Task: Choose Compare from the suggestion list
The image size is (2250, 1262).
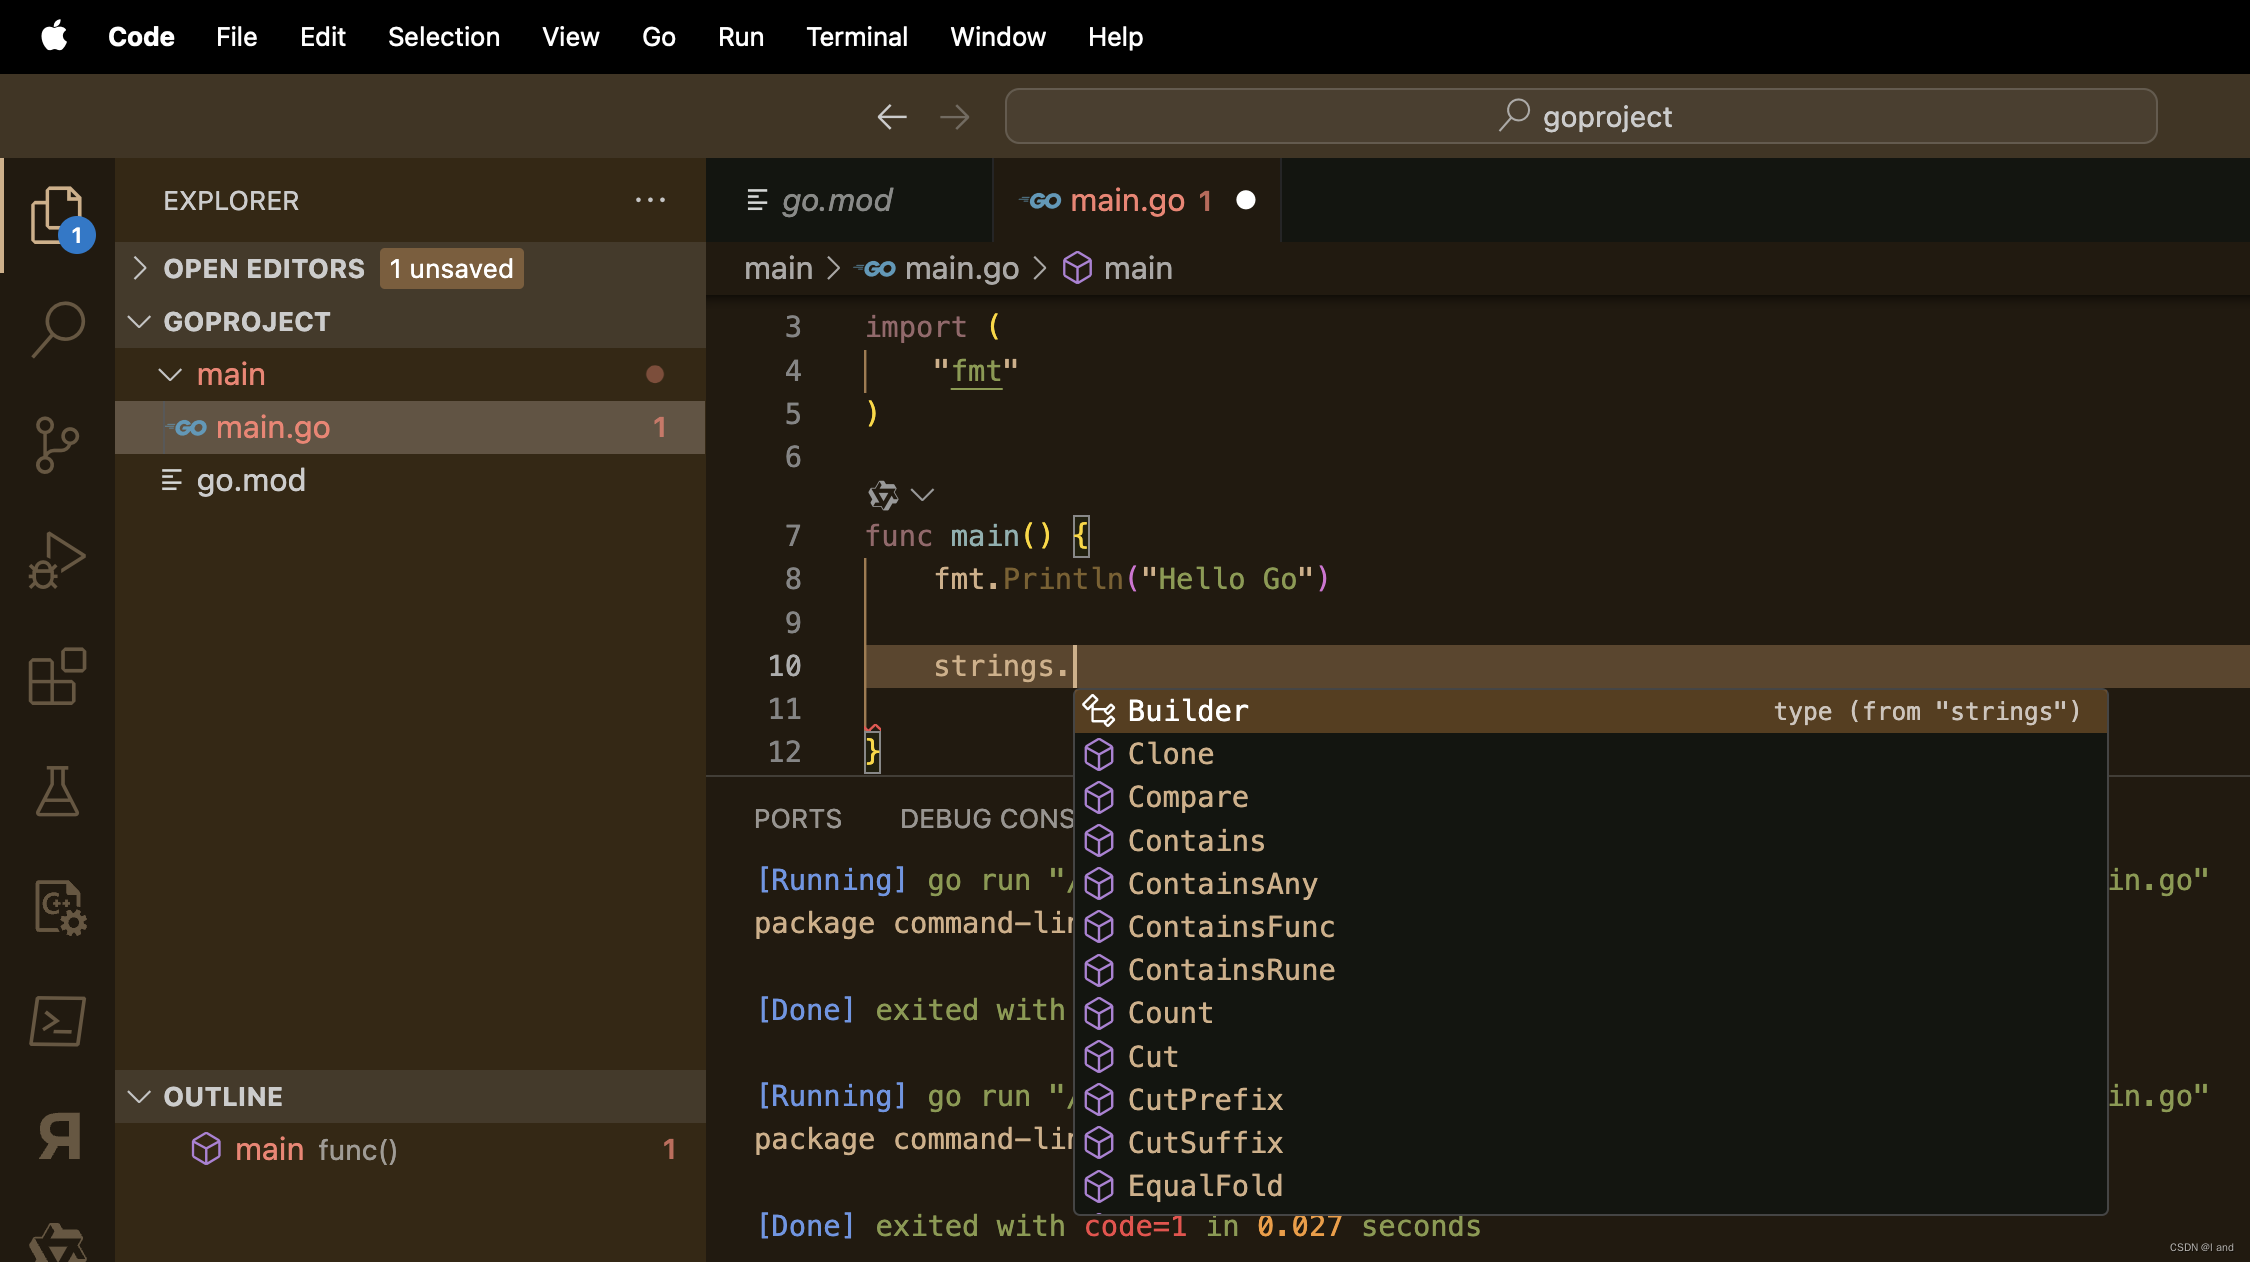Action: tap(1590, 797)
